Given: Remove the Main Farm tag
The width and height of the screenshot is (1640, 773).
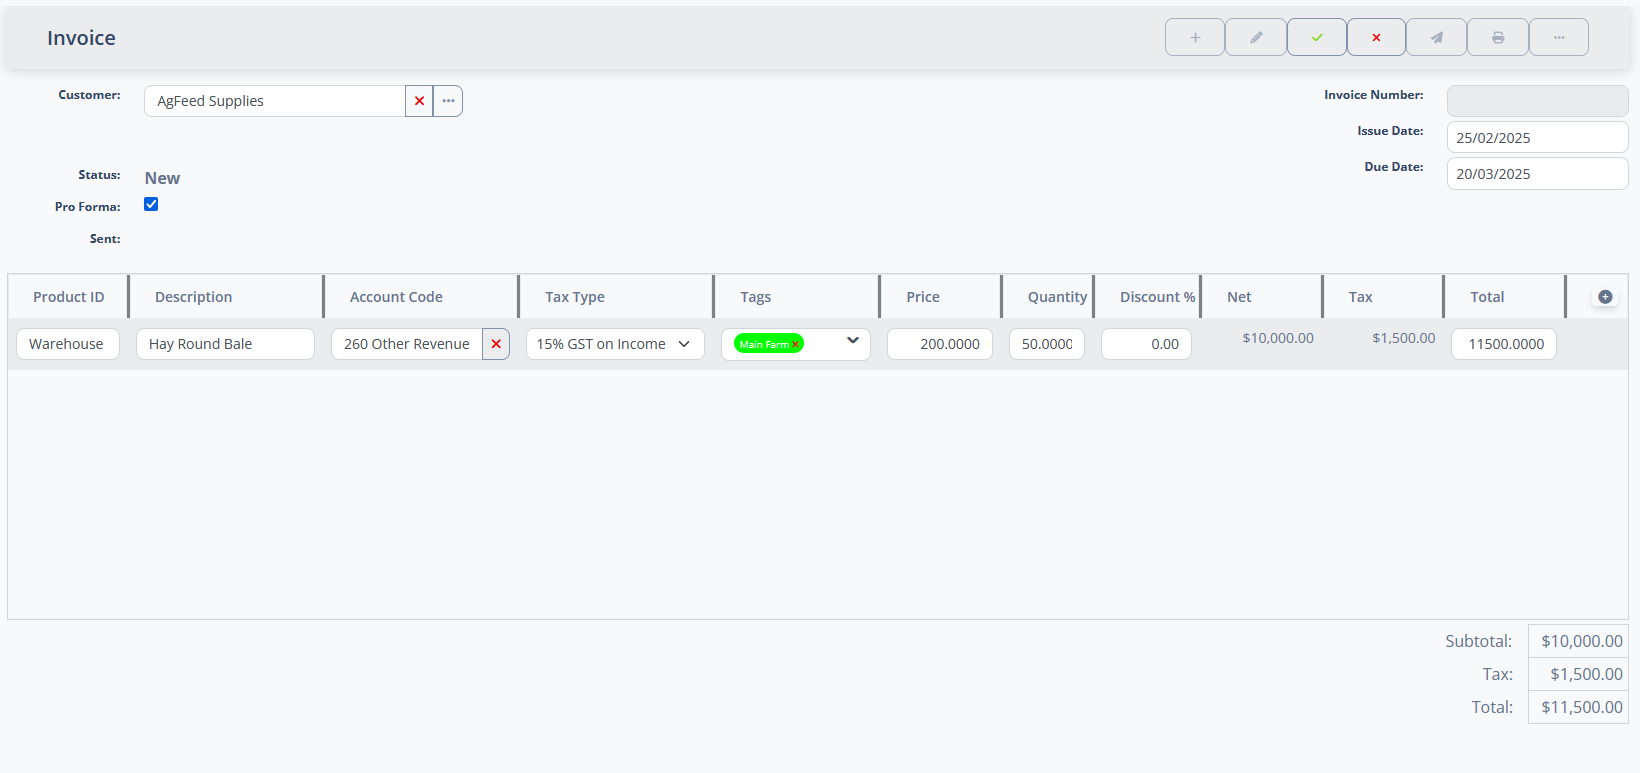Looking at the screenshot, I should pos(796,345).
